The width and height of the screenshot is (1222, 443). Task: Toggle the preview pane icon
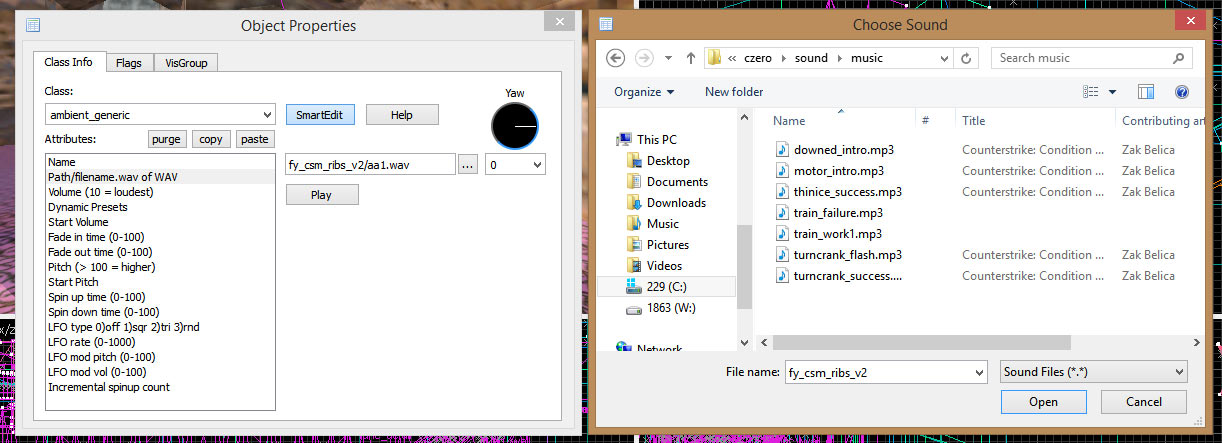pos(1146,92)
